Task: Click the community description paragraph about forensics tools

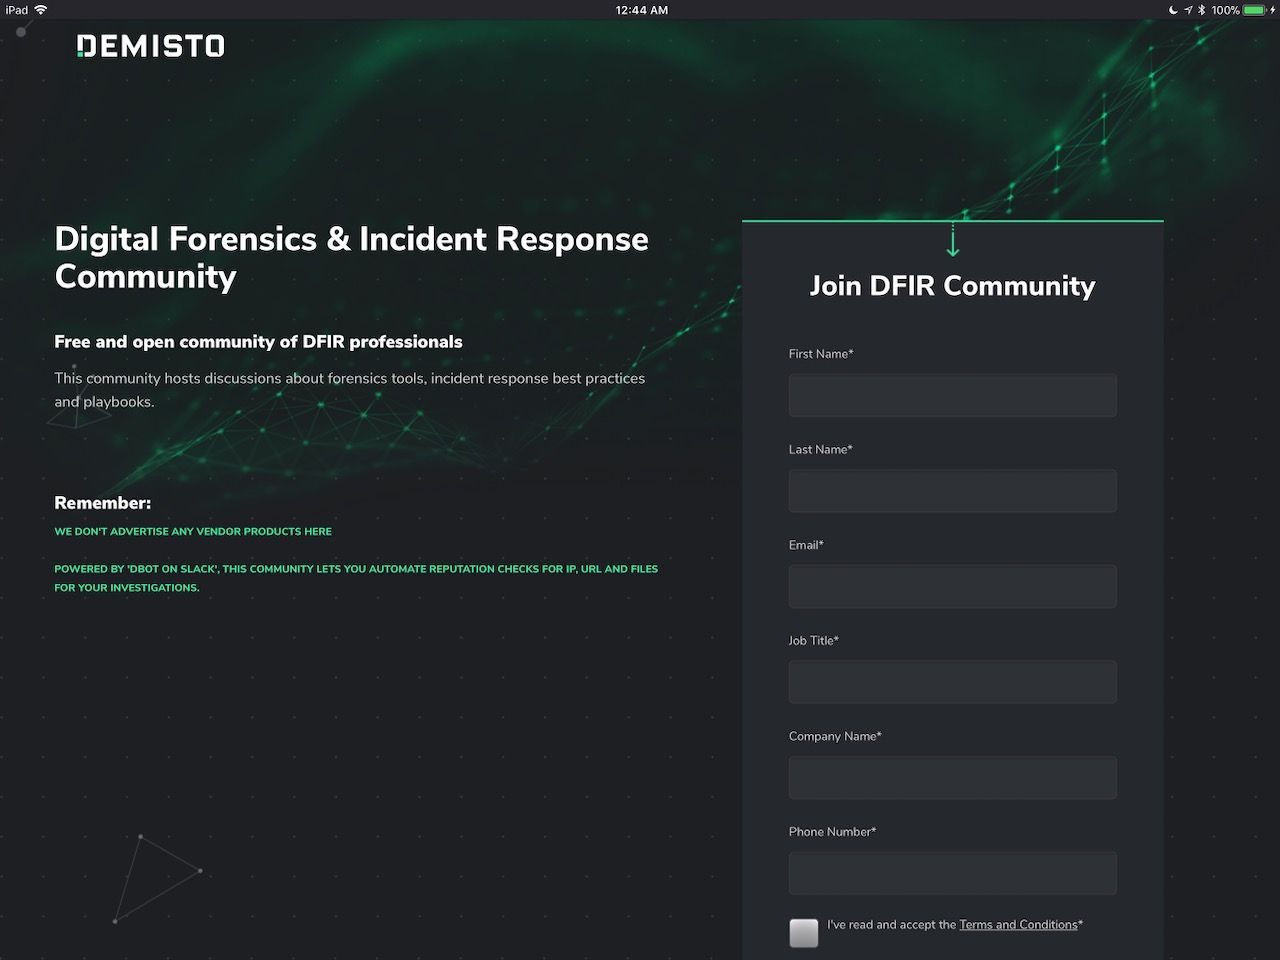Action: click(350, 390)
